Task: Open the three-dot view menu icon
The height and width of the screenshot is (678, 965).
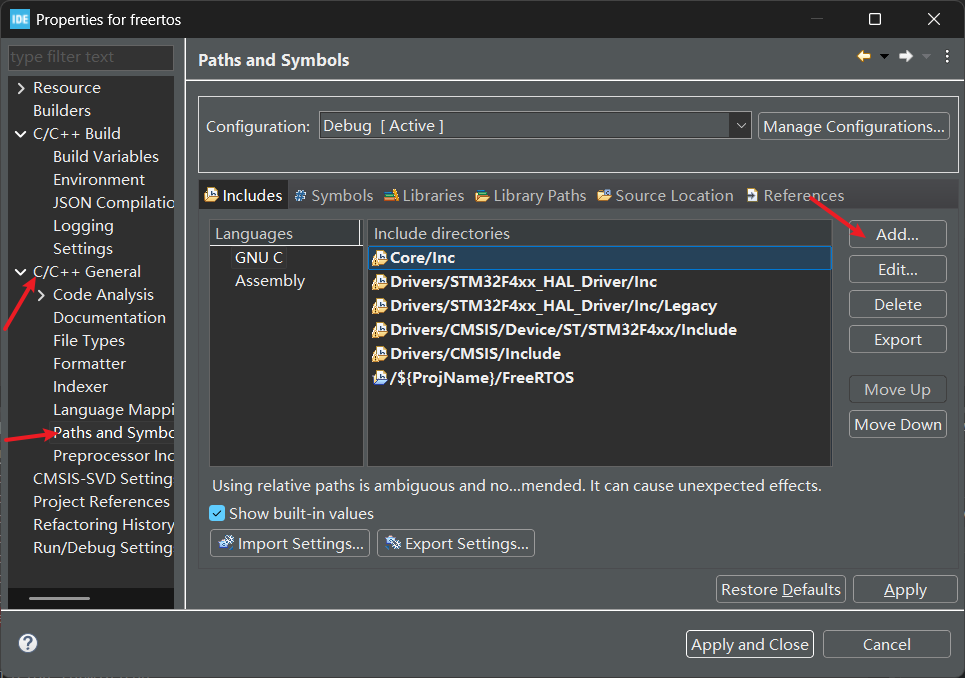Action: tap(947, 57)
